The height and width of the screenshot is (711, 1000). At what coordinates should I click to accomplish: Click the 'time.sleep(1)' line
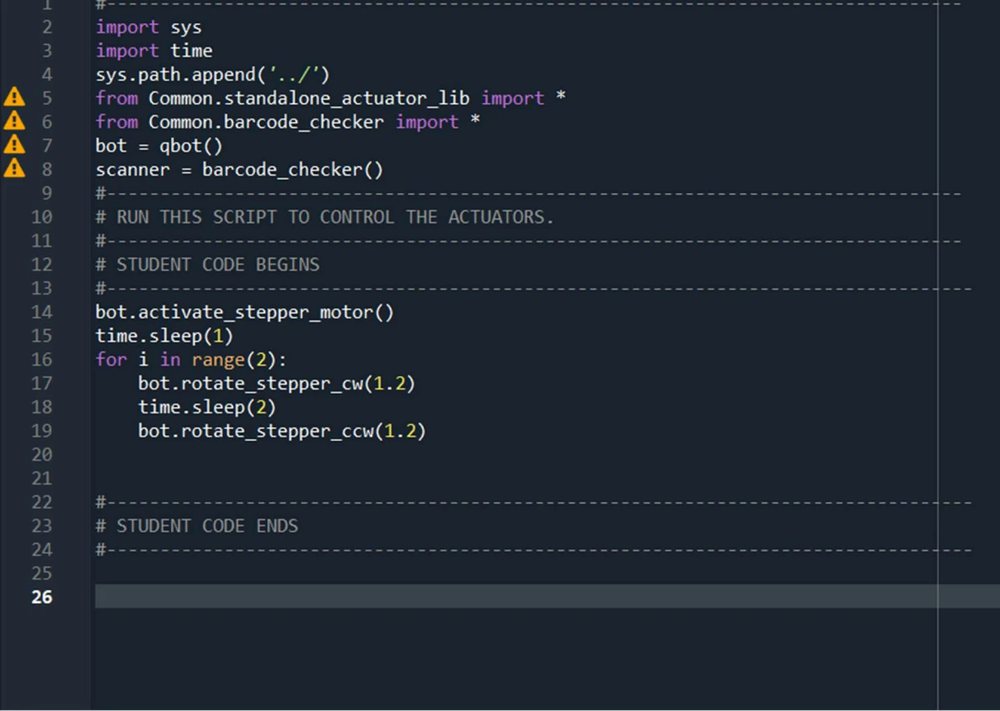[x=165, y=336]
